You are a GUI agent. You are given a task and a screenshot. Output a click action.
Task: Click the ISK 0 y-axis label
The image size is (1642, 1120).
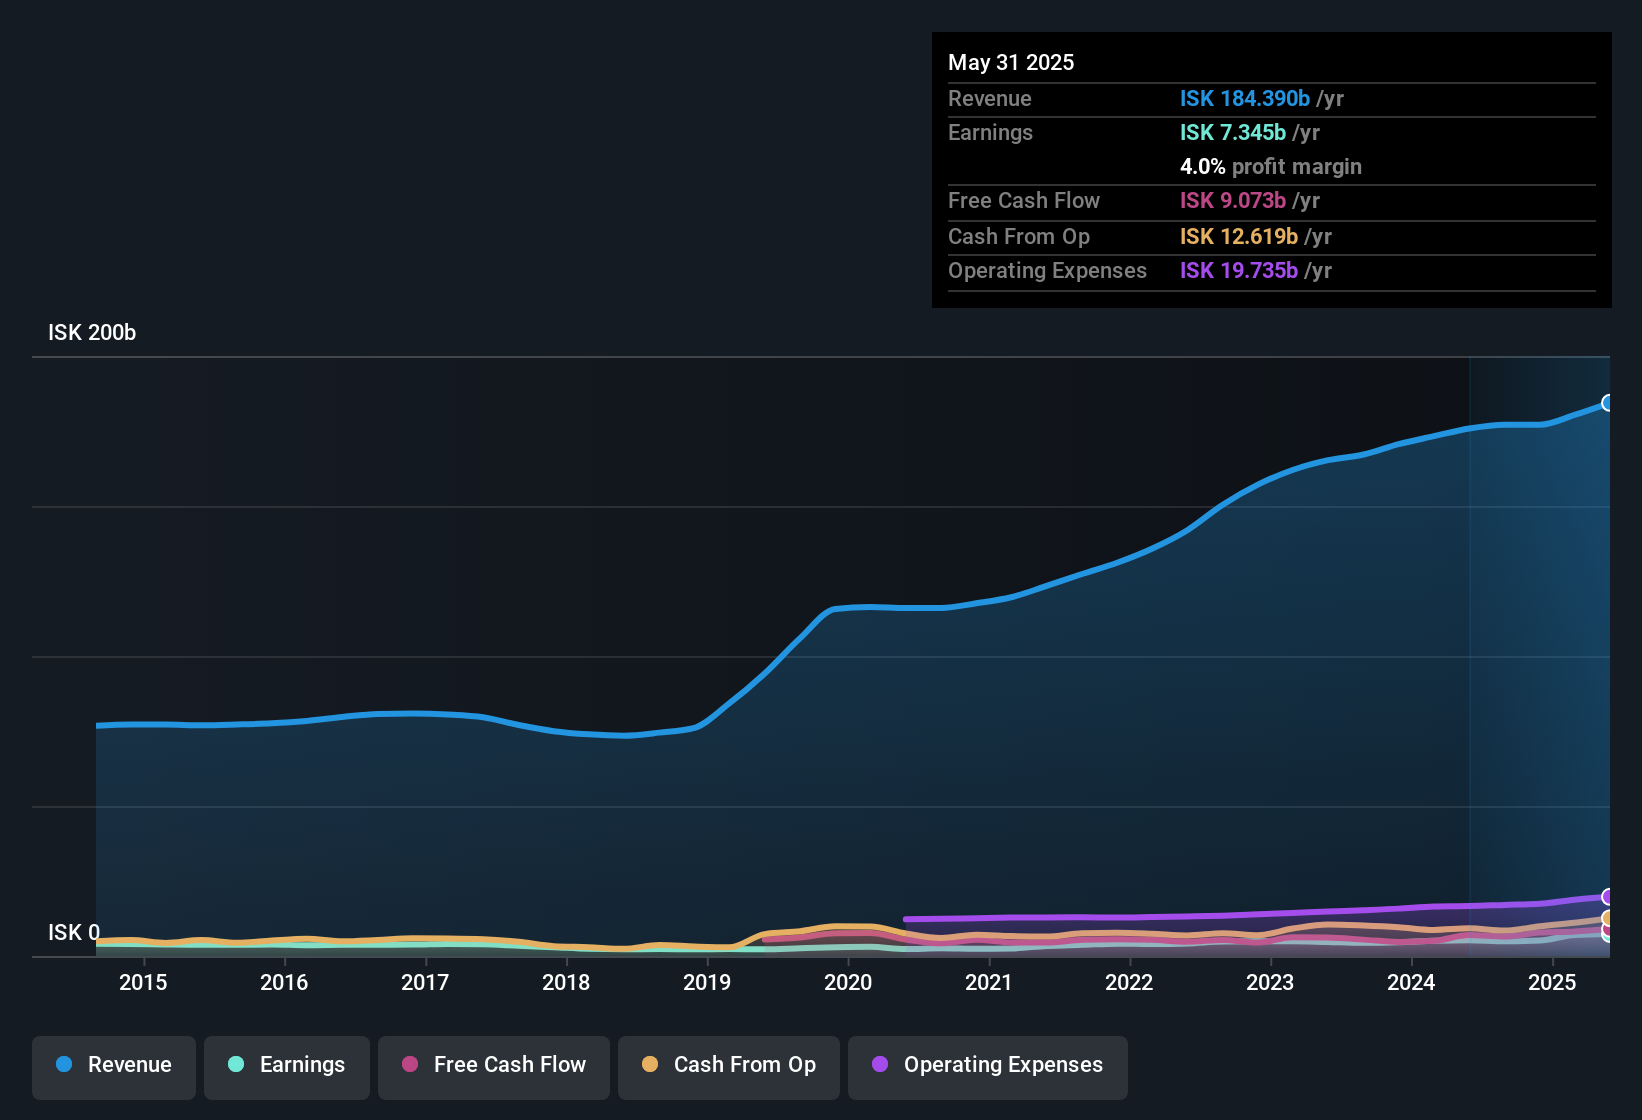pyautogui.click(x=74, y=933)
